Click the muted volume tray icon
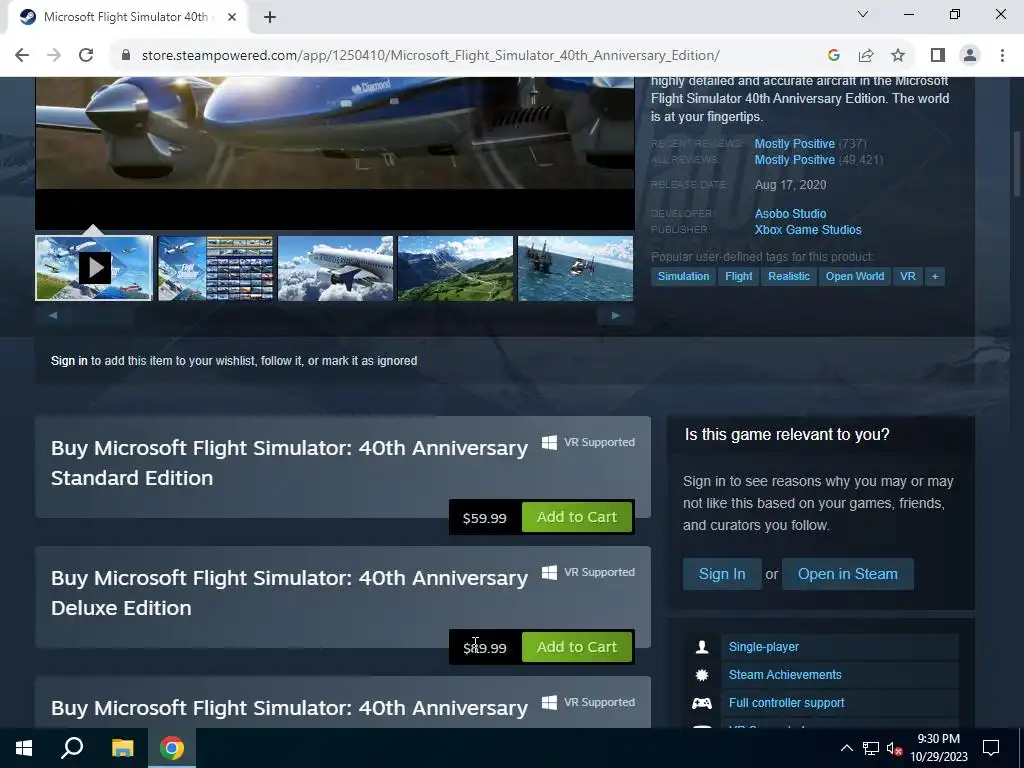Image resolution: width=1024 pixels, height=768 pixels. pyautogui.click(x=895, y=749)
